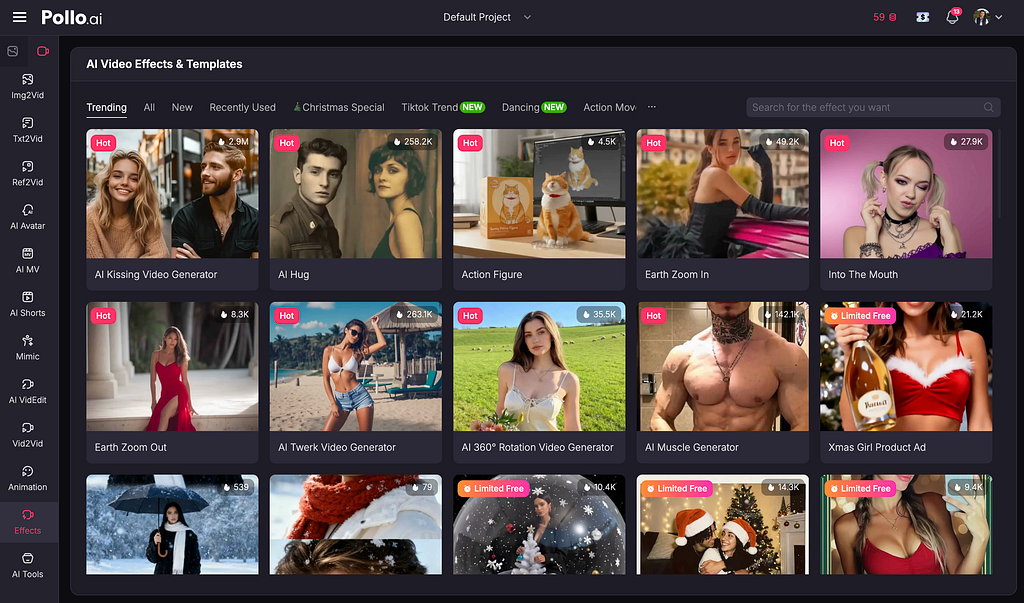Open the AI Shorts tool
The height and width of the screenshot is (603, 1024).
coord(27,304)
